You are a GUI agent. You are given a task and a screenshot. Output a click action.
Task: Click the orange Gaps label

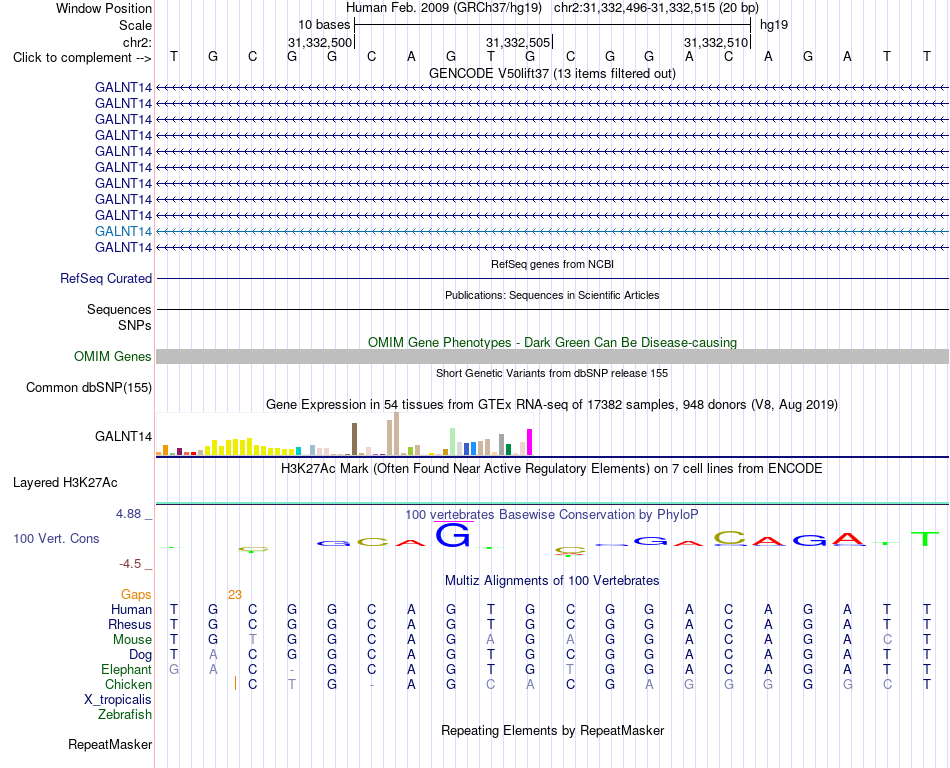(x=136, y=595)
